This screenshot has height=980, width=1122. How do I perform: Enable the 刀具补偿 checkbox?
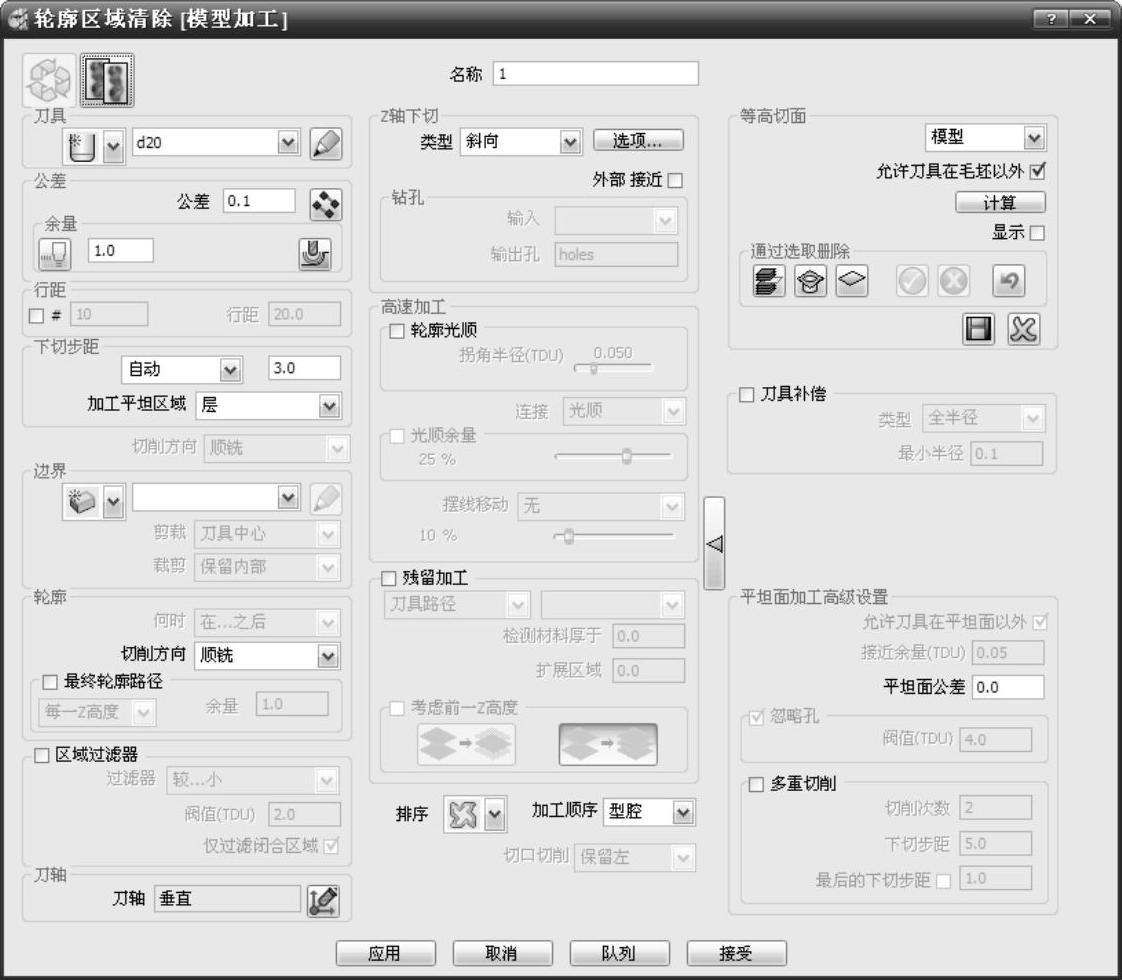[x=746, y=395]
